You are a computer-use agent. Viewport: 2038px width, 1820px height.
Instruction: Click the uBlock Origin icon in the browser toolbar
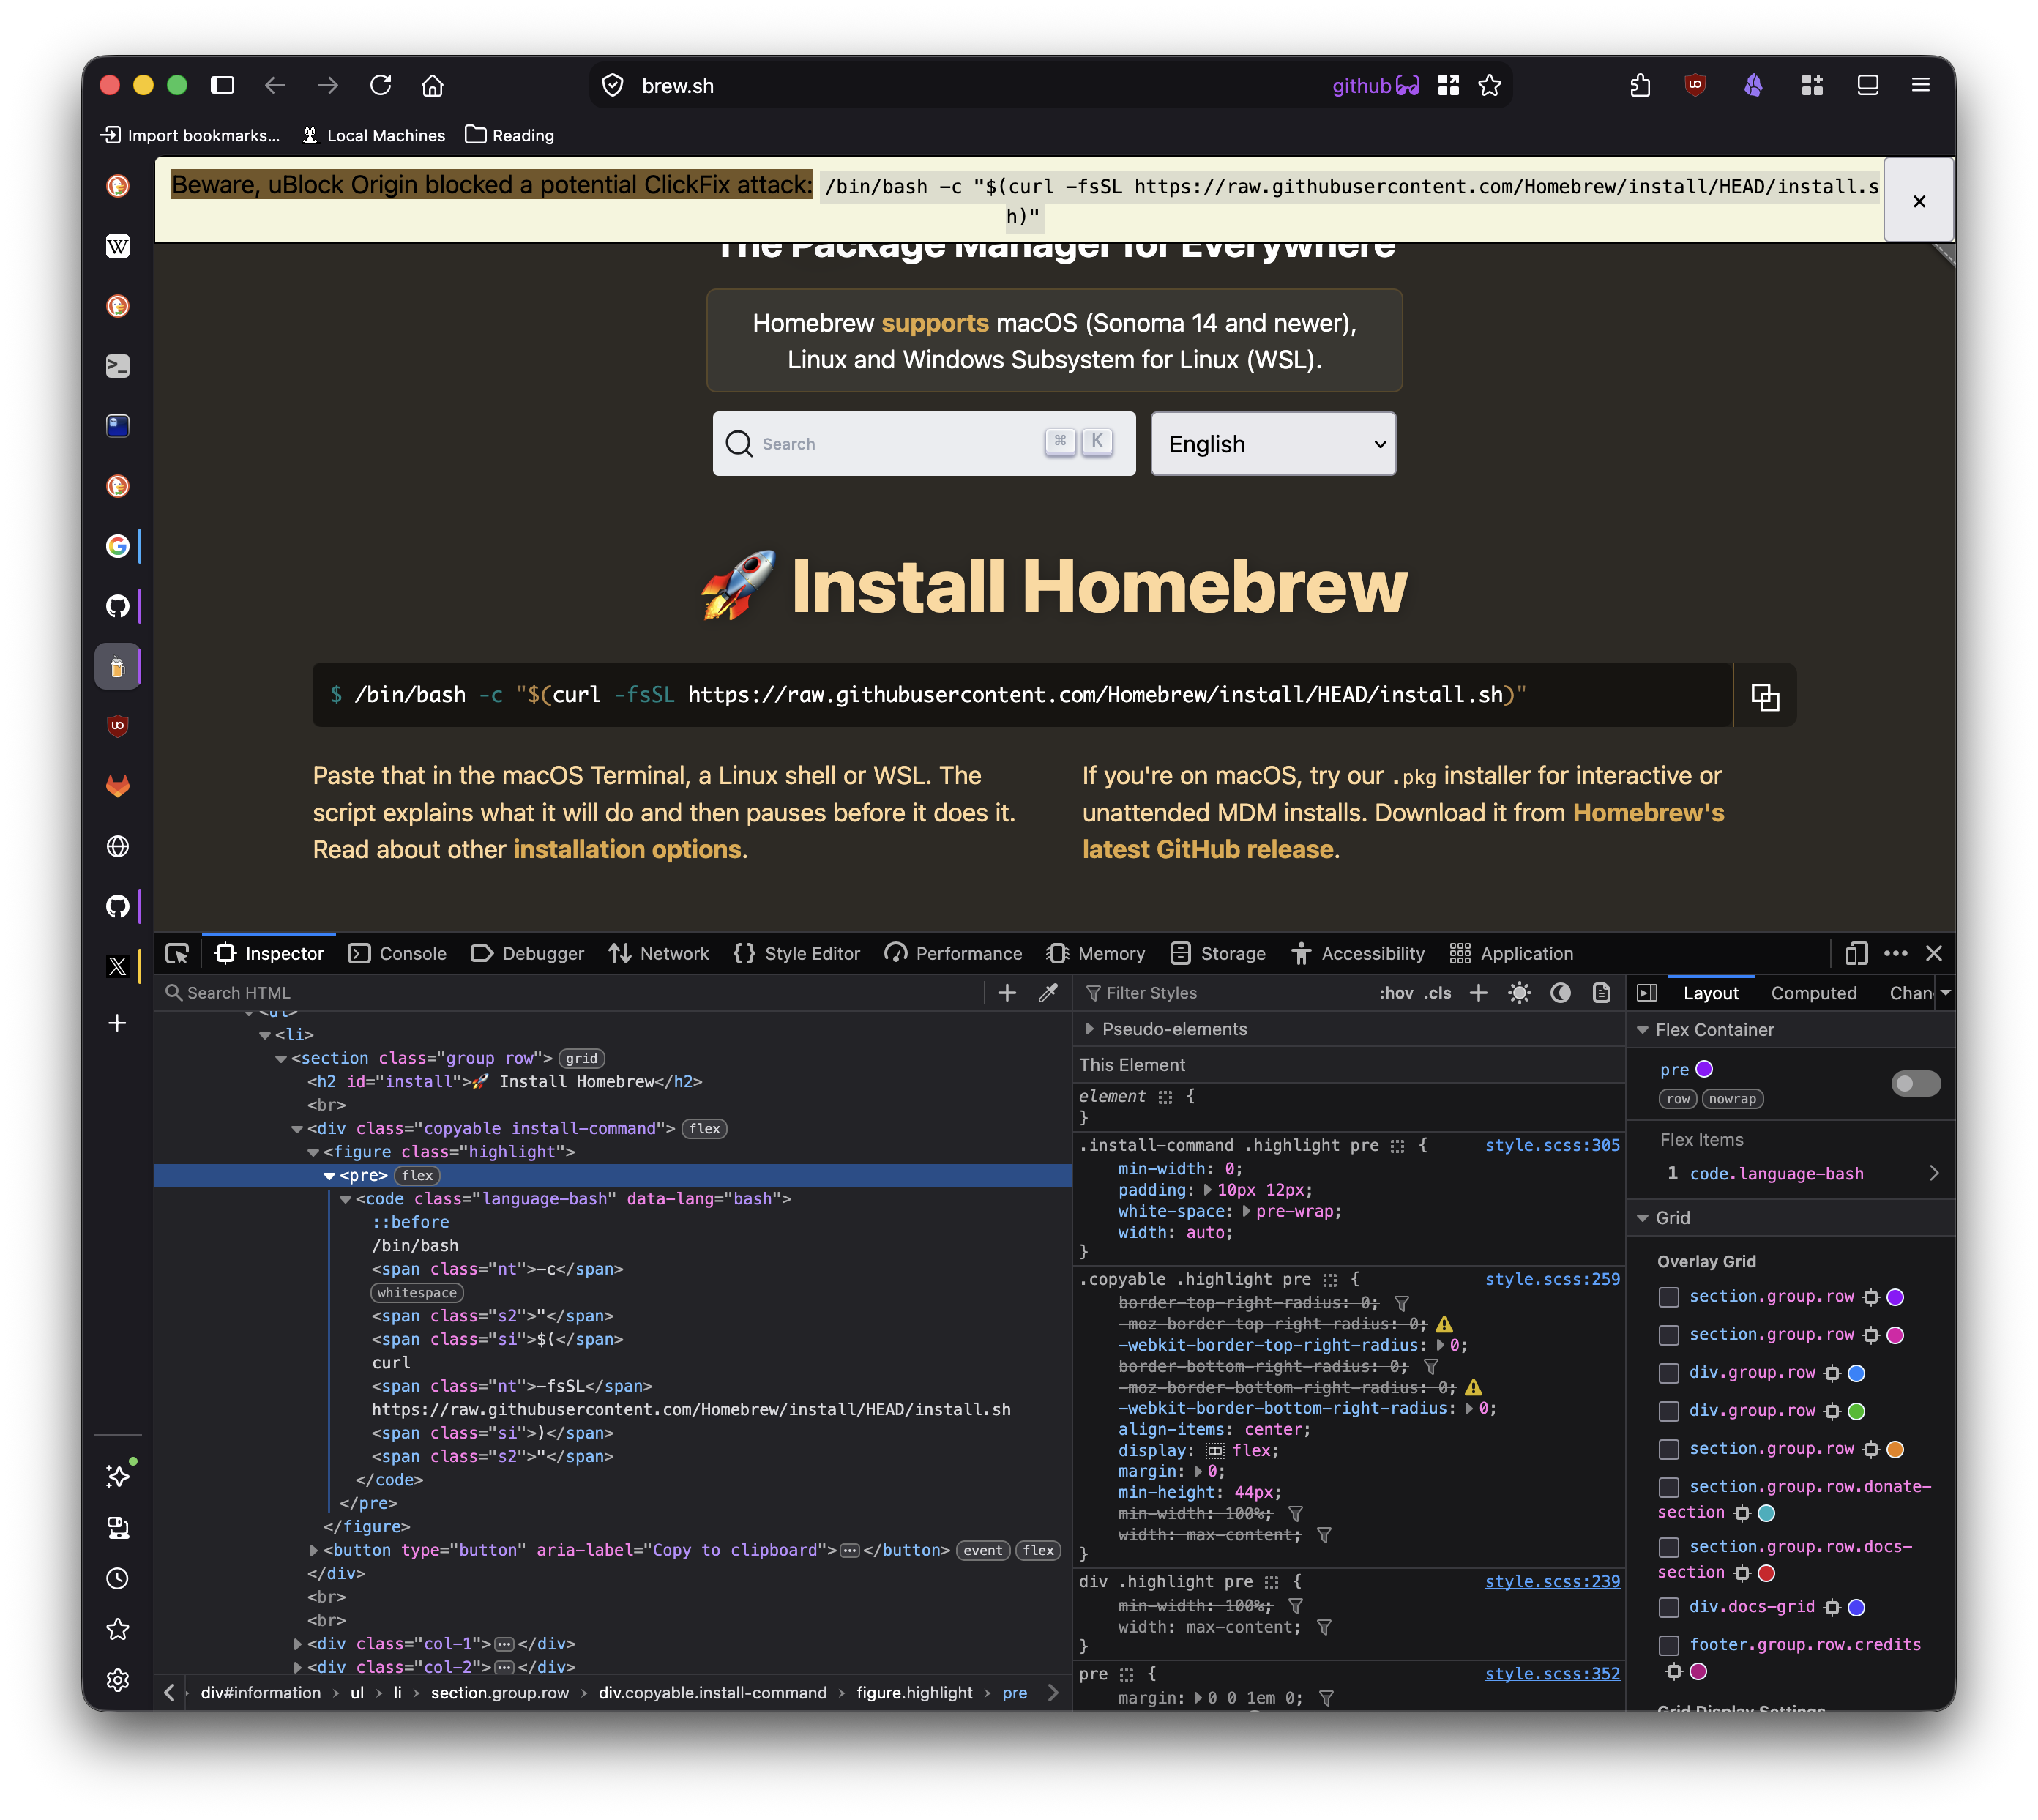click(x=1695, y=85)
